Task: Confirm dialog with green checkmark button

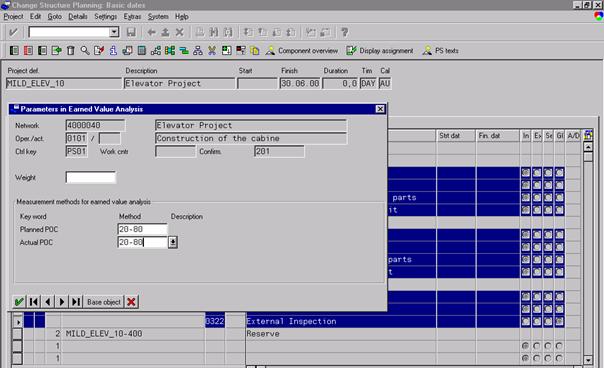Action: click(x=19, y=302)
